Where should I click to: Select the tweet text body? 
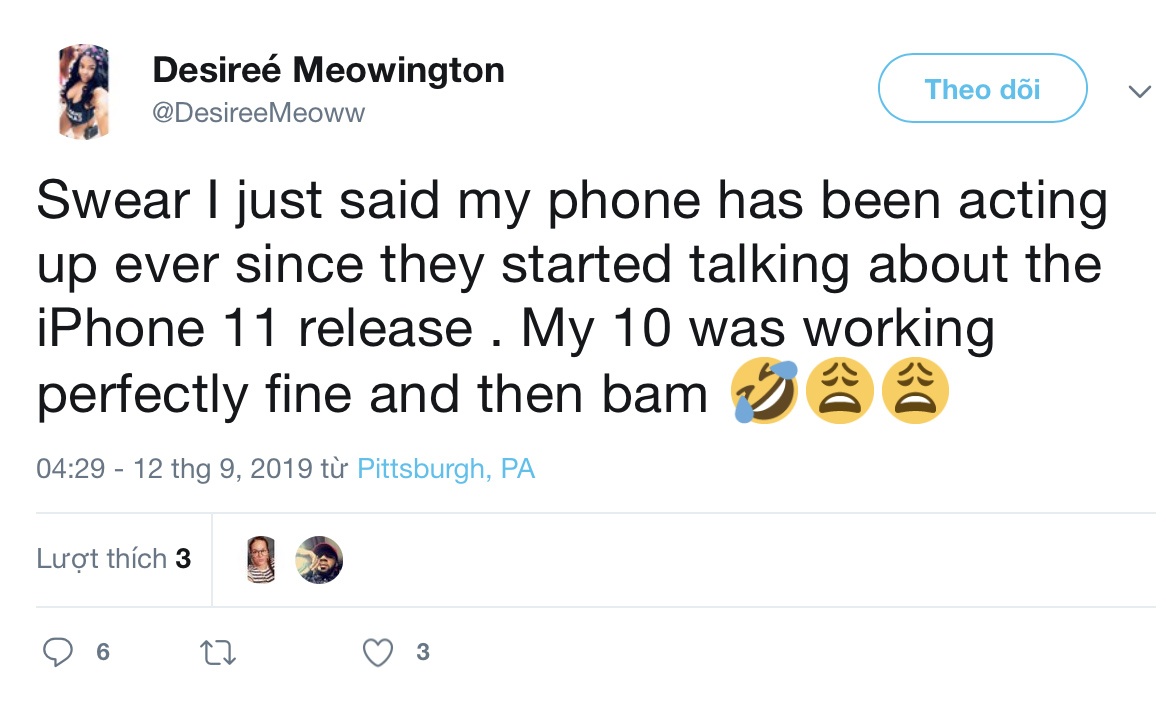coord(570,295)
